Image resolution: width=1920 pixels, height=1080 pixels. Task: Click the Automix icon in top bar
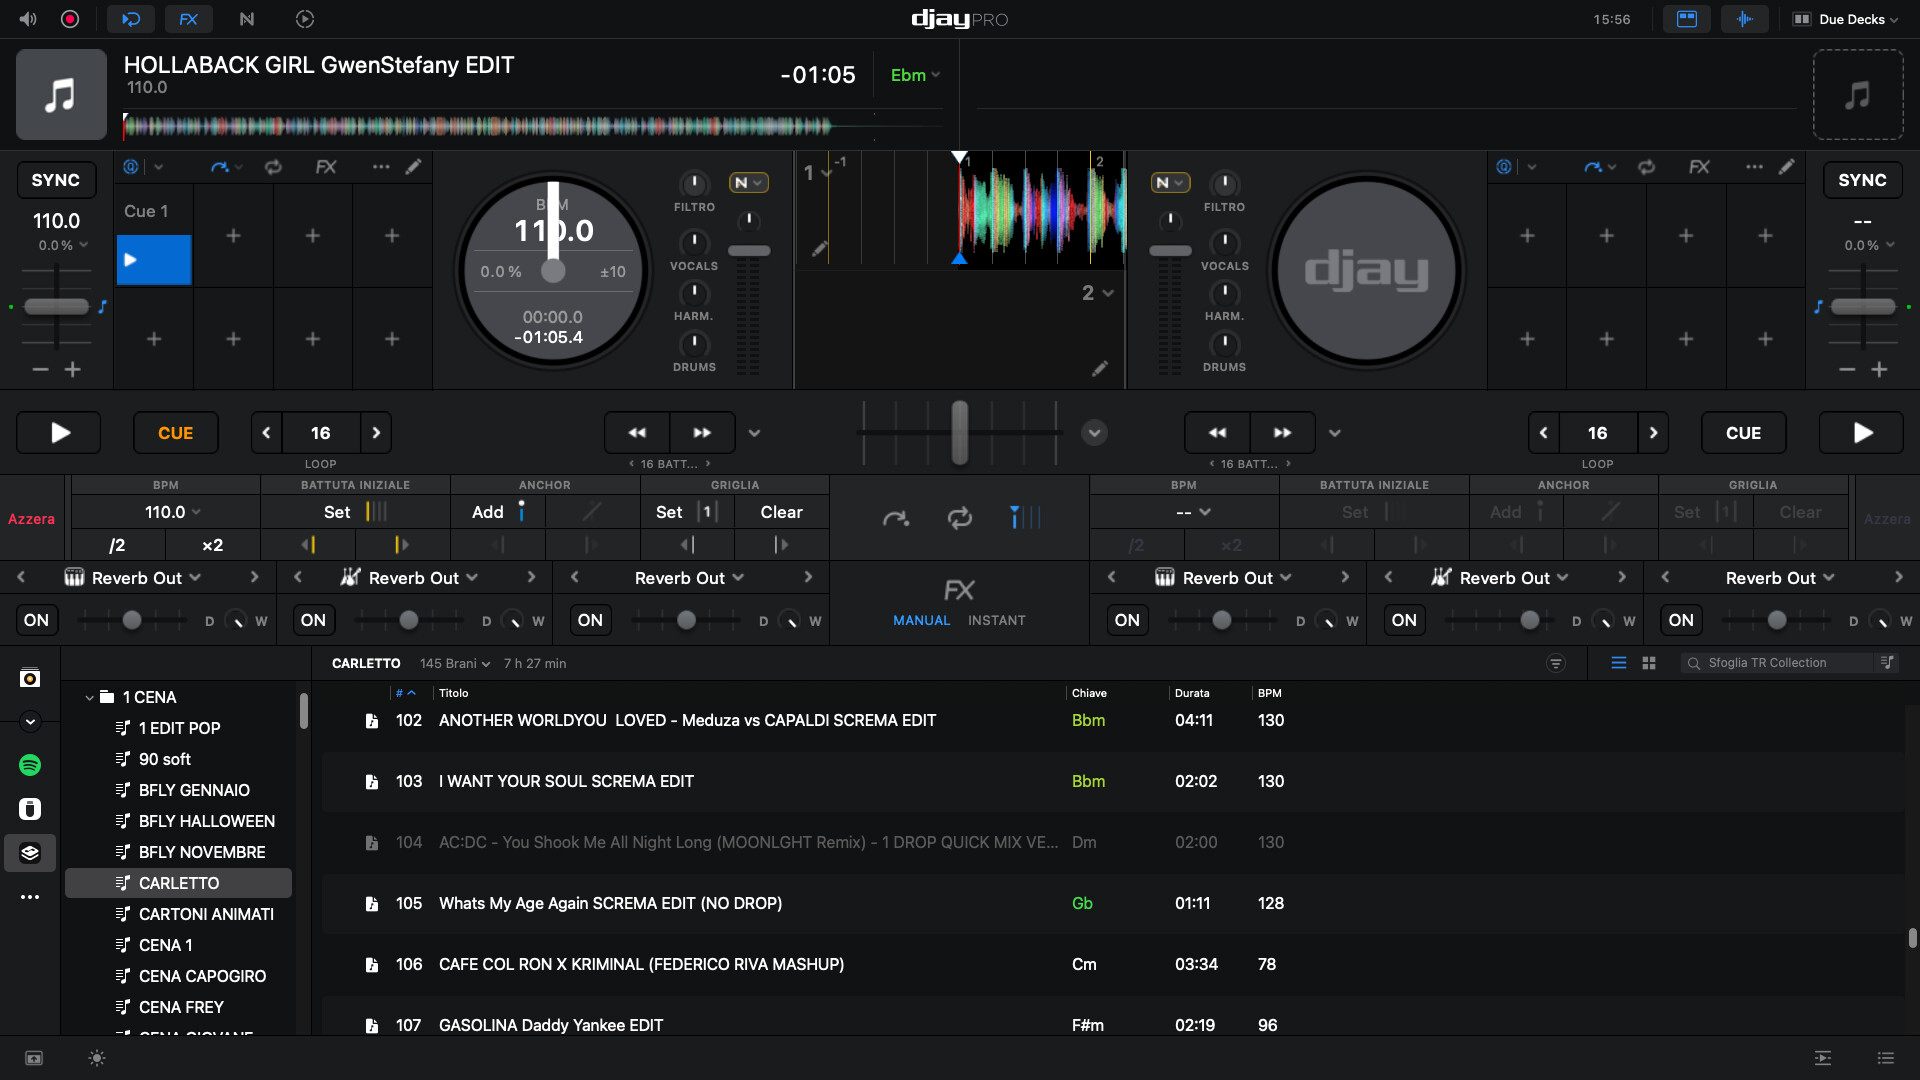point(305,19)
